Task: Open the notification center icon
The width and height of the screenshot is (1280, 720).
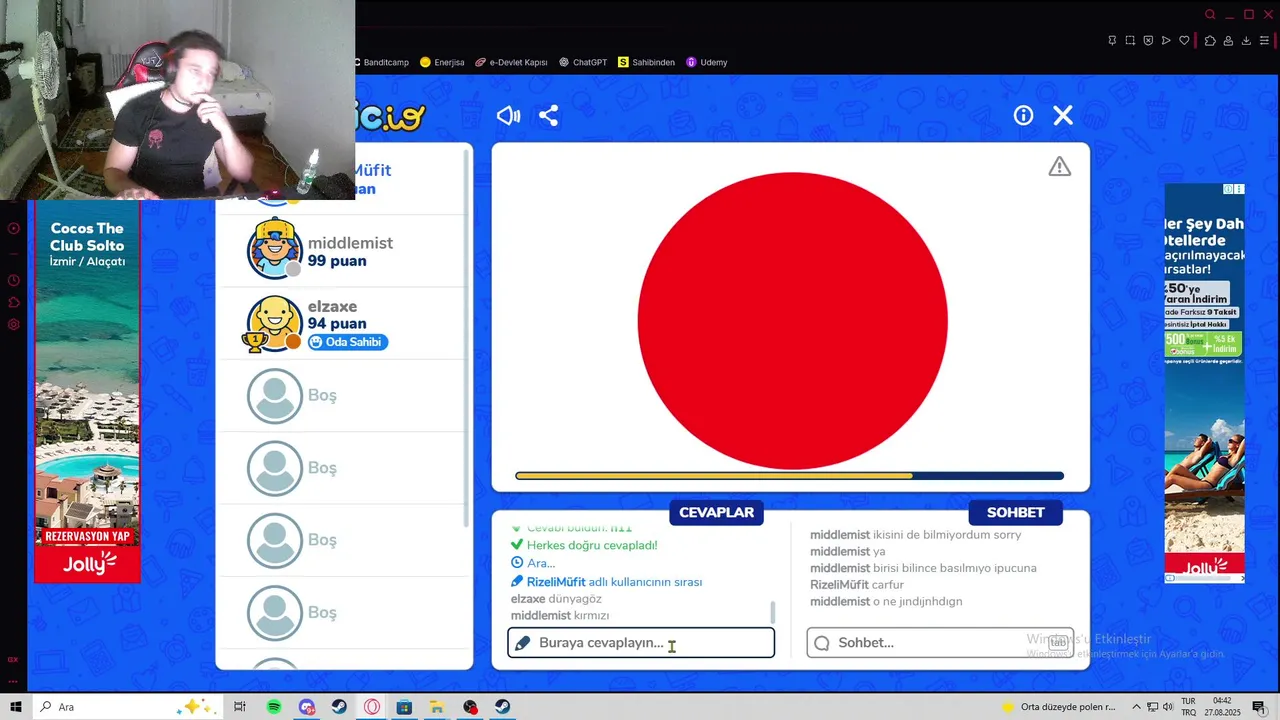Action: 1259,707
